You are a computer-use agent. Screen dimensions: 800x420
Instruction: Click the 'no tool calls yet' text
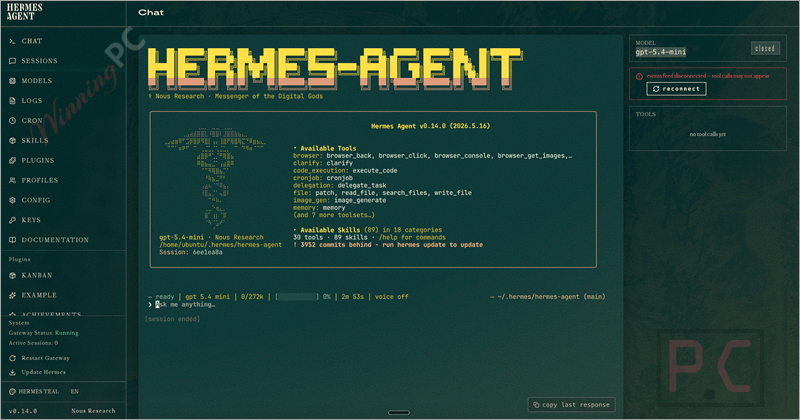tap(708, 134)
